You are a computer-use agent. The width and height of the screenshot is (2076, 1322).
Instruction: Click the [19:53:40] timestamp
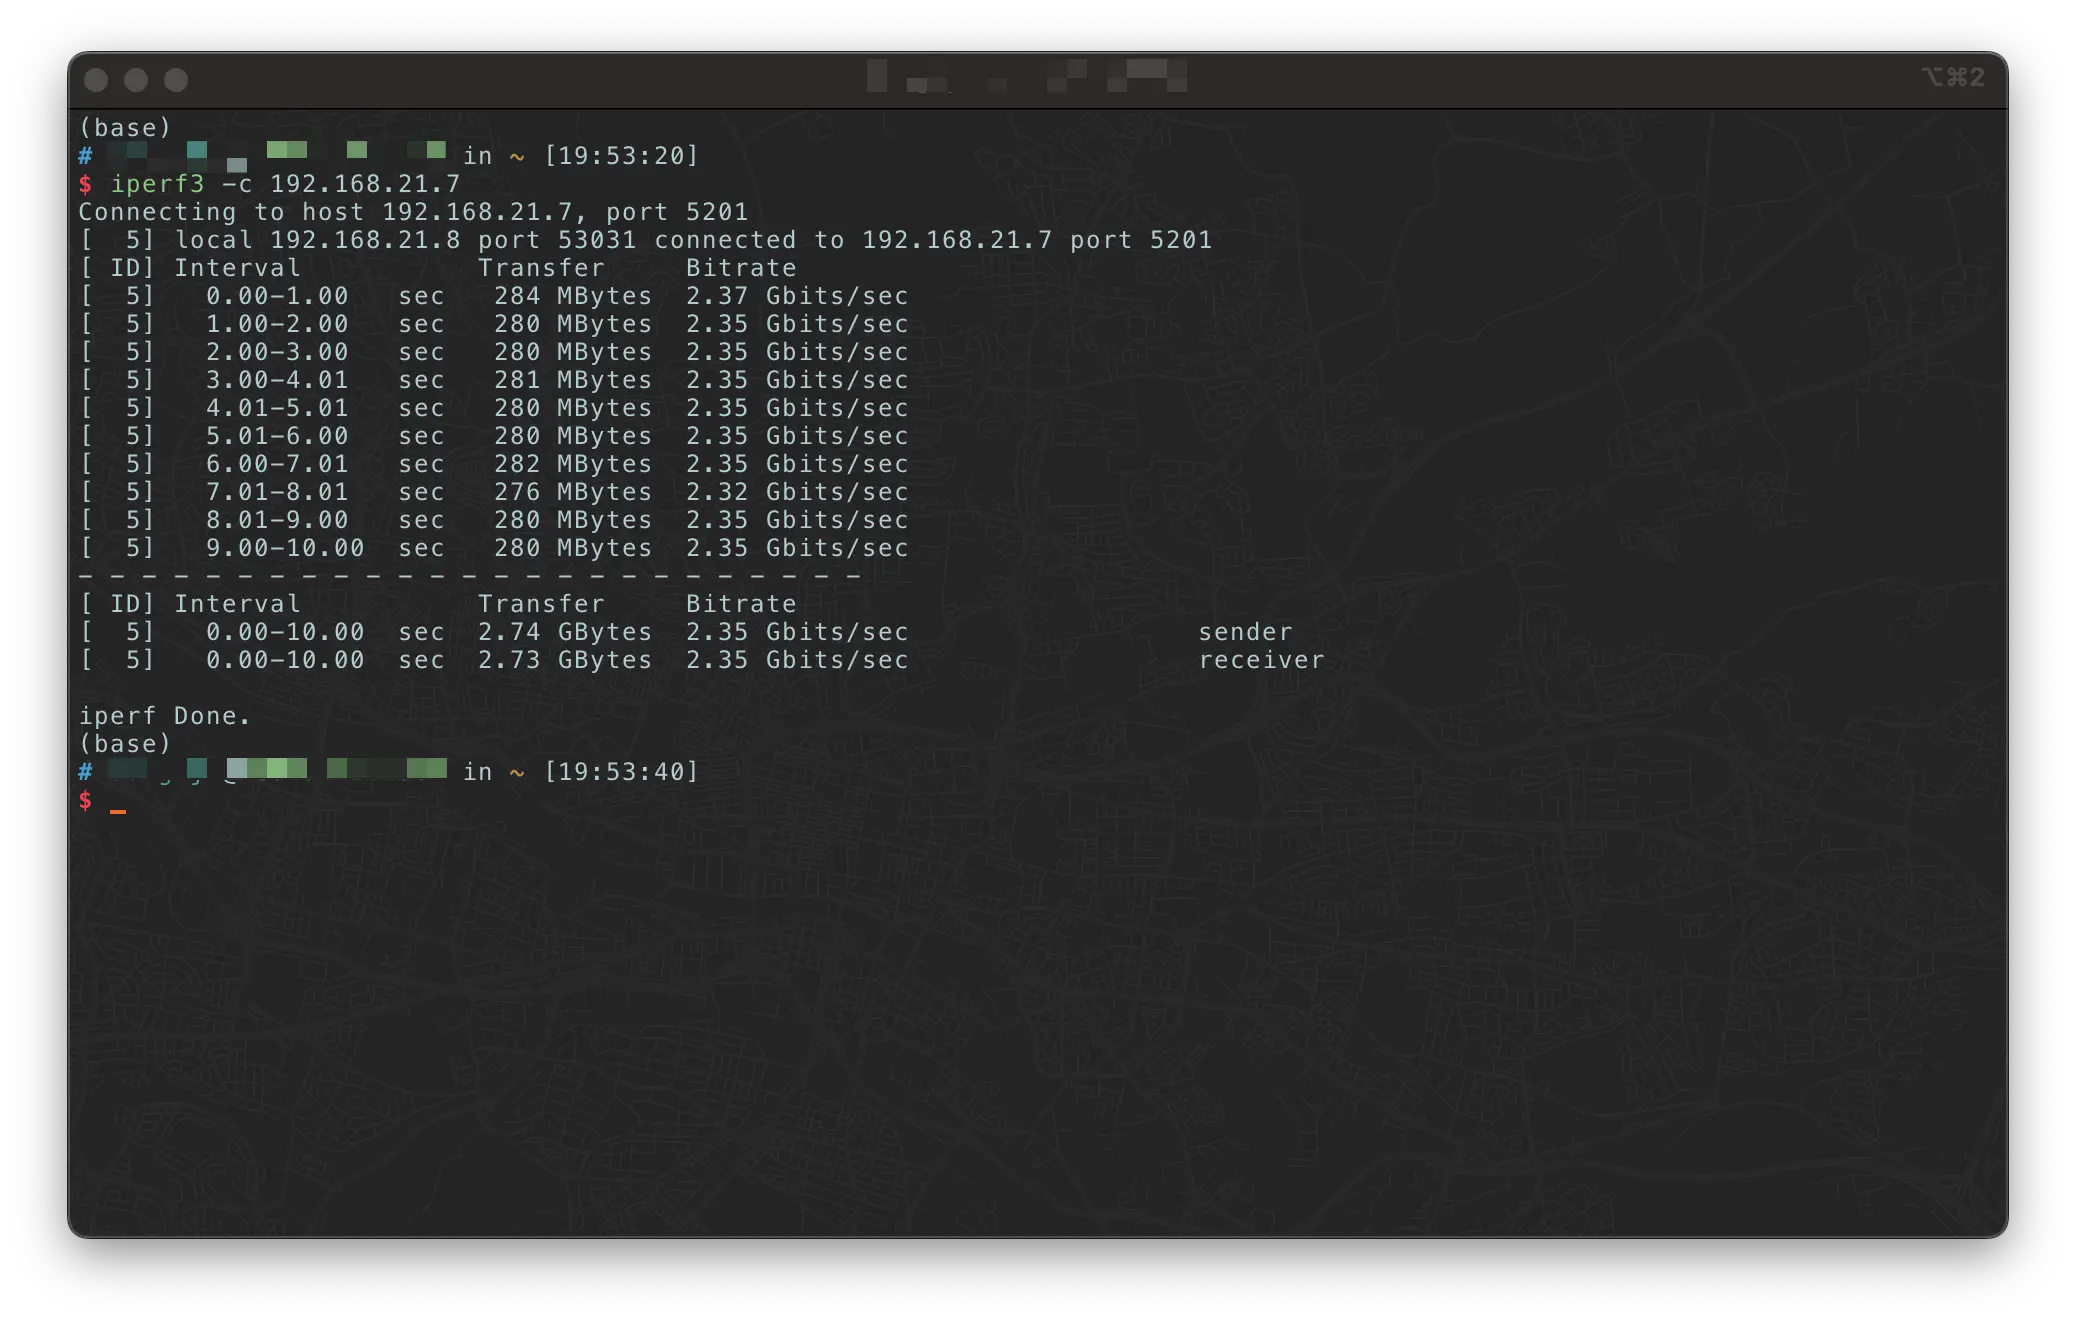tap(621, 772)
